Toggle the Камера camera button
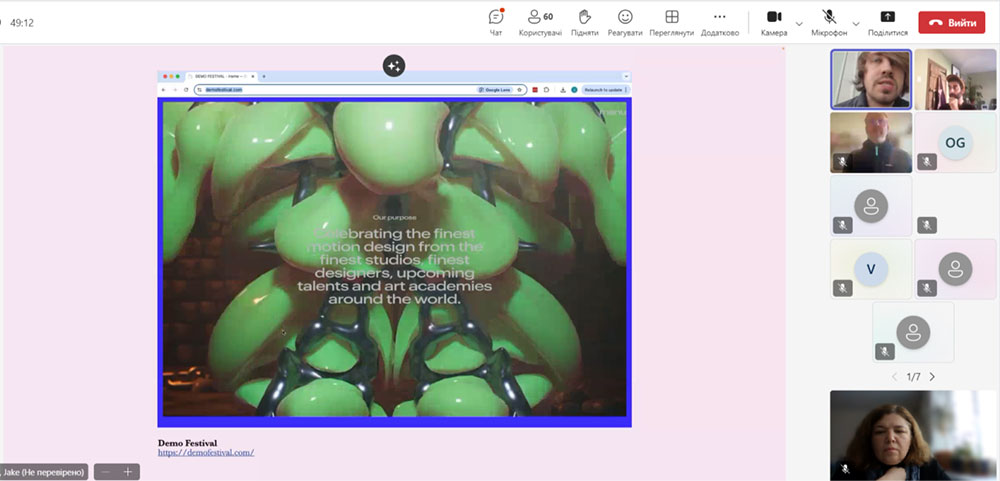The image size is (1000, 481). tap(774, 22)
